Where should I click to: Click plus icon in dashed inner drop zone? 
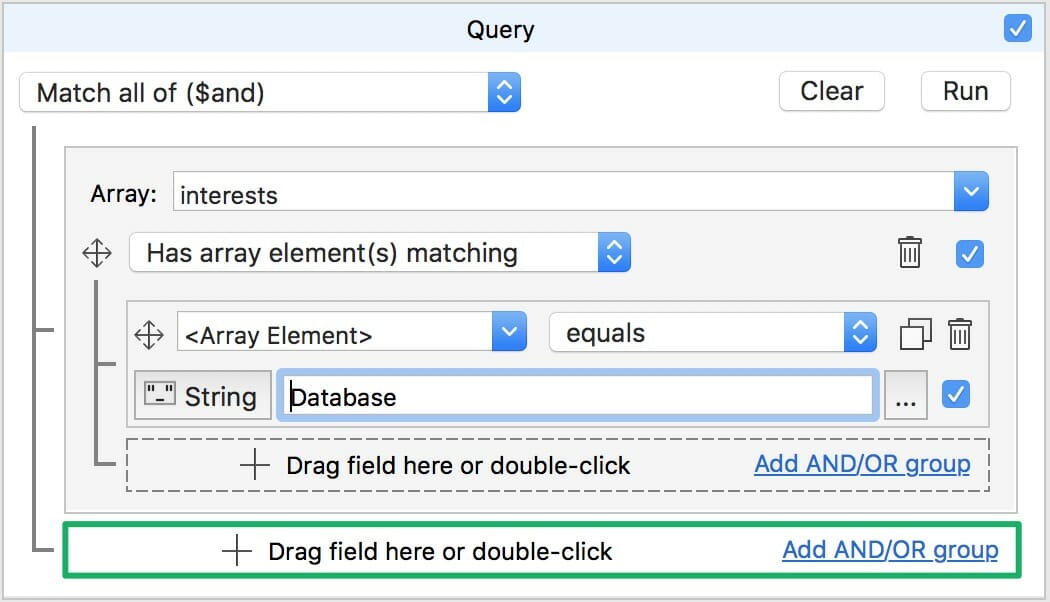pos(255,465)
